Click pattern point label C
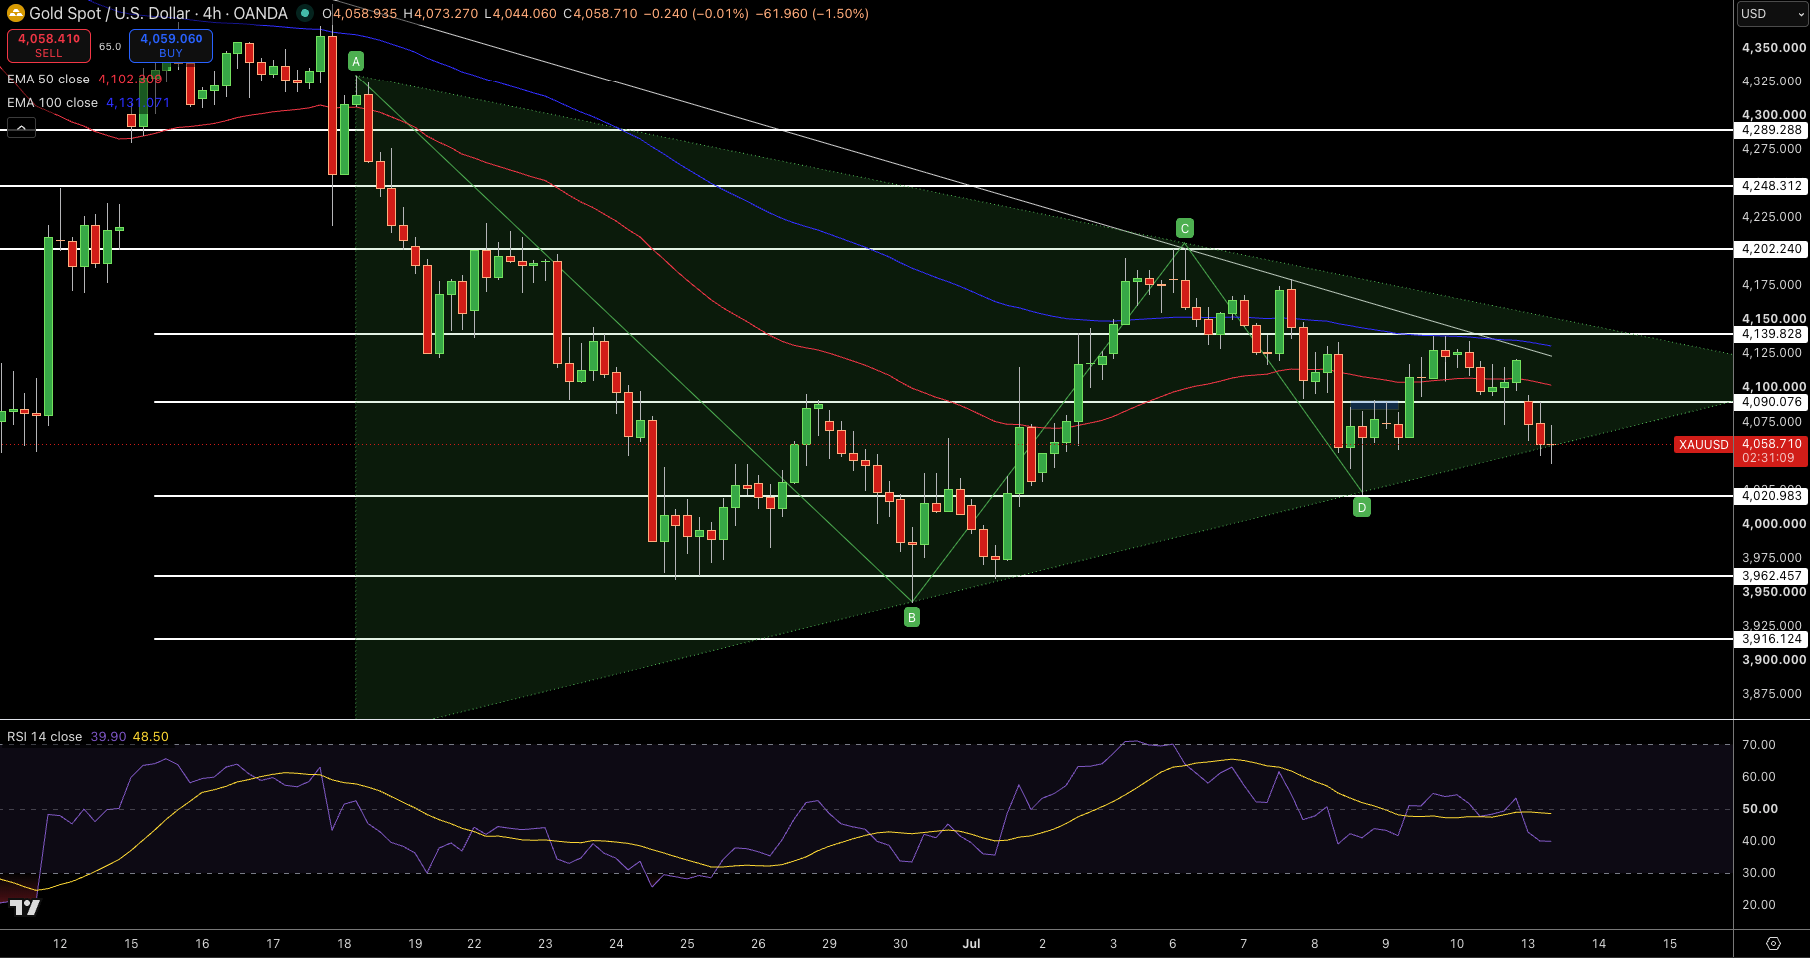Screen dimensions: 1810x958 (1184, 228)
